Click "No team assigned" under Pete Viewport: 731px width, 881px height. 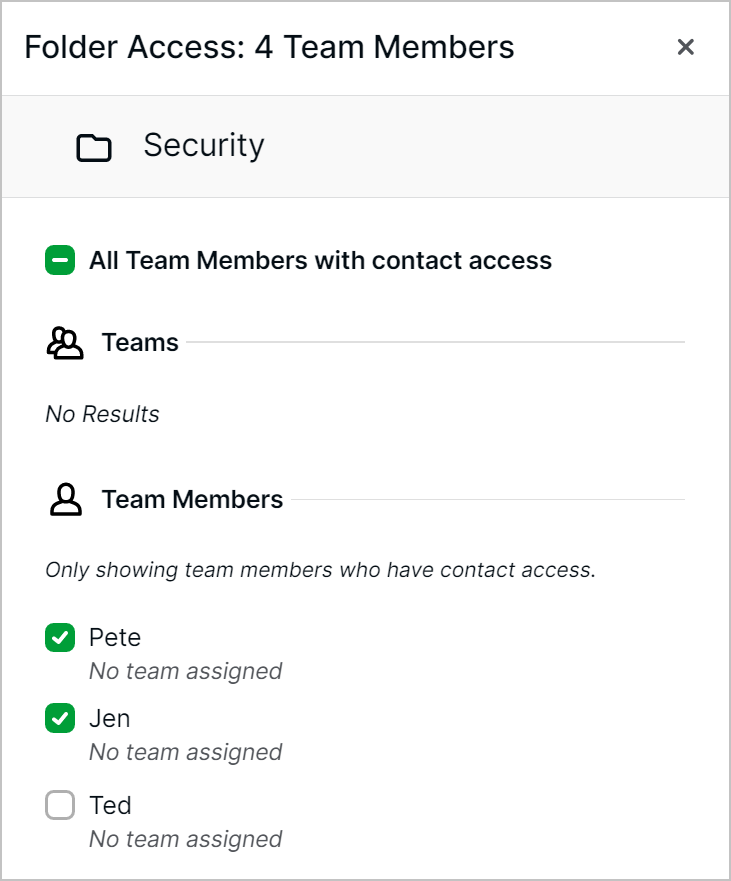185,671
